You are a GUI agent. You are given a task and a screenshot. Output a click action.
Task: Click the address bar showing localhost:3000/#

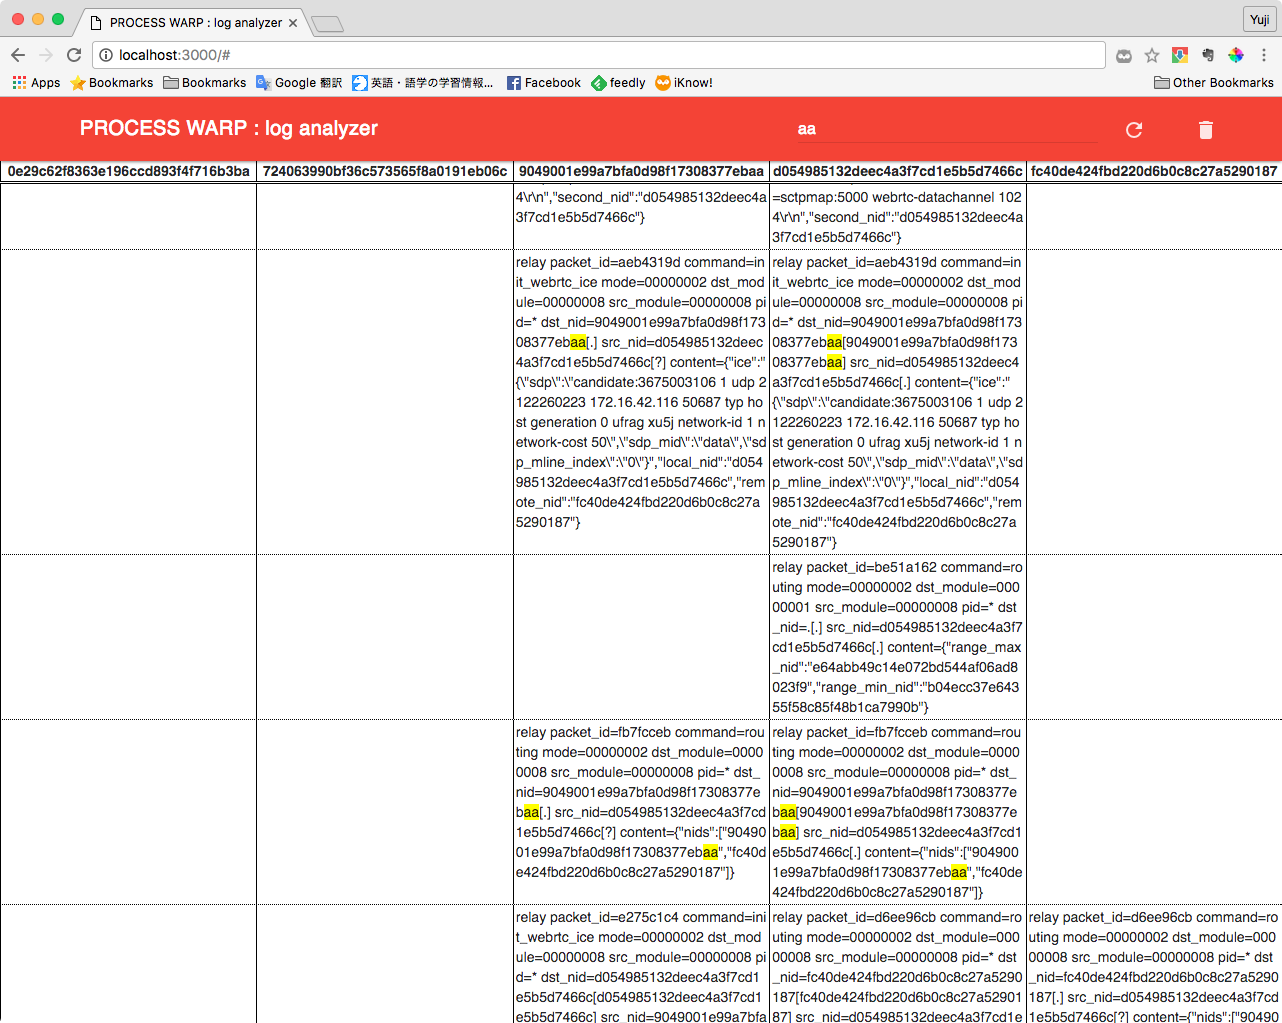point(599,55)
